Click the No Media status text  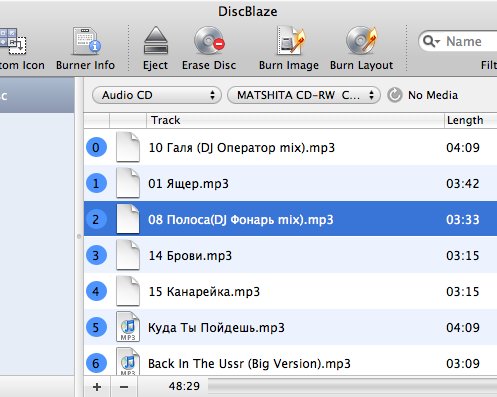[x=433, y=95]
